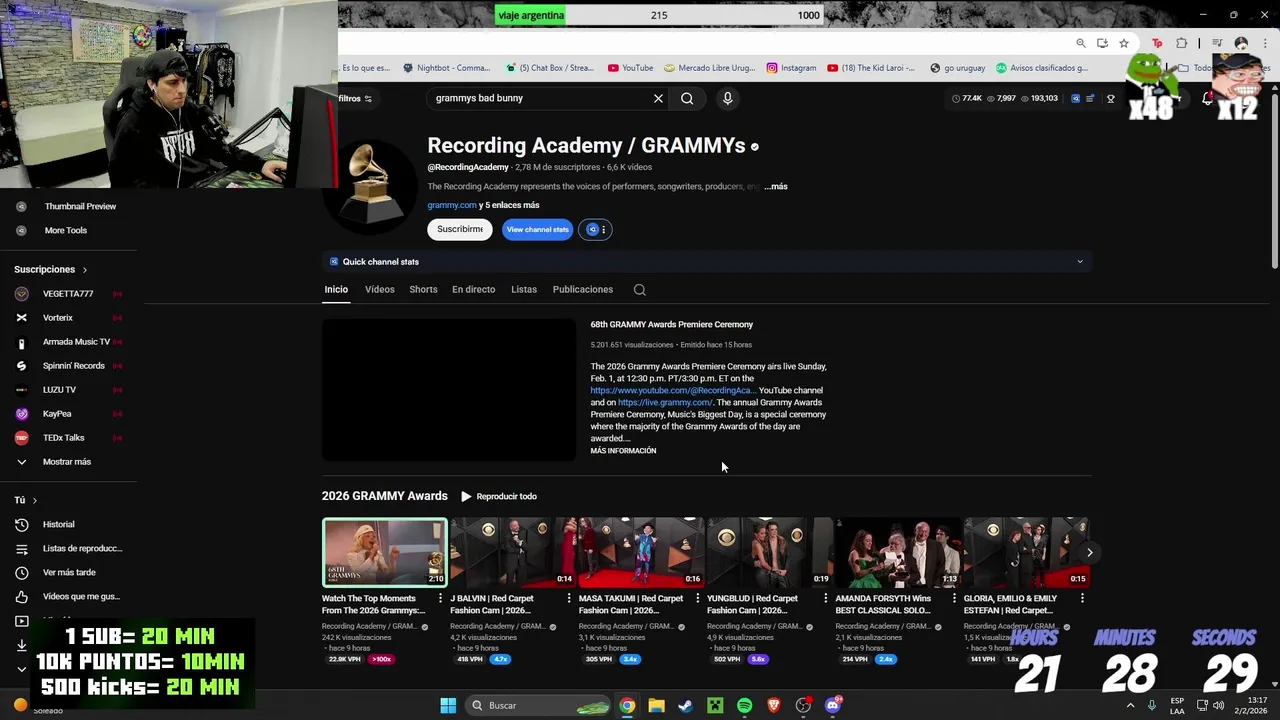
Task: Switch to the Shorts tab
Action: 423,289
